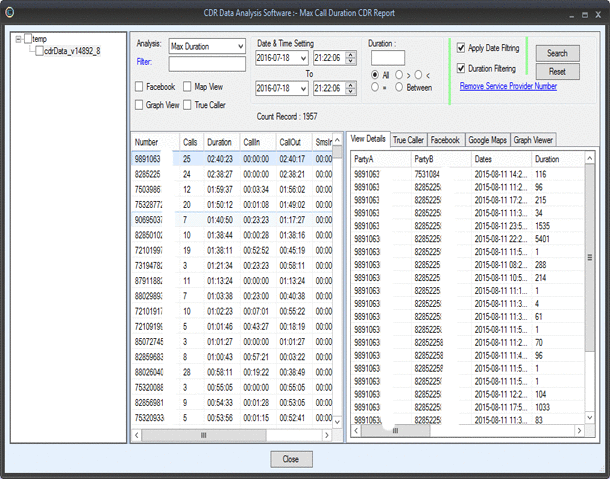Switch to the View Details tab
Viewport: 610px width, 479px height.
pyautogui.click(x=368, y=139)
